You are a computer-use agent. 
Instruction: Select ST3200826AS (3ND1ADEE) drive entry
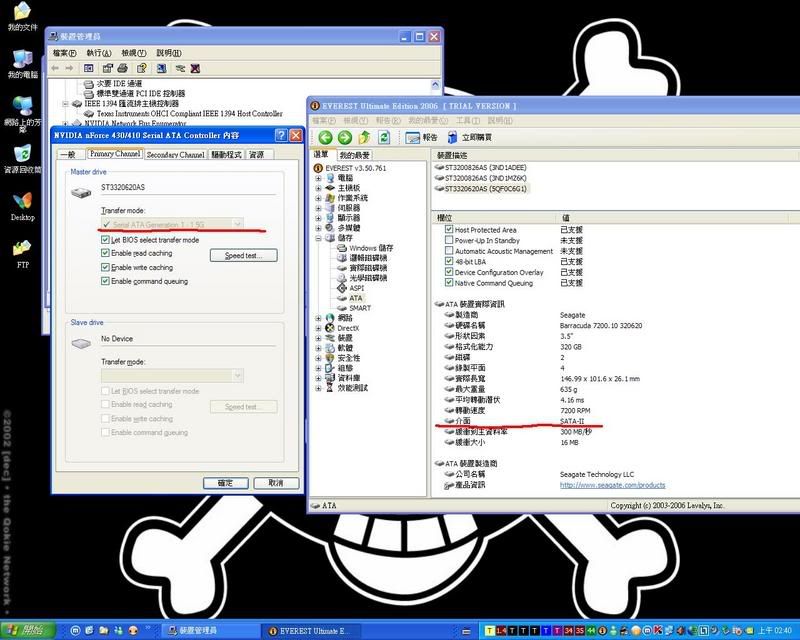click(481, 167)
